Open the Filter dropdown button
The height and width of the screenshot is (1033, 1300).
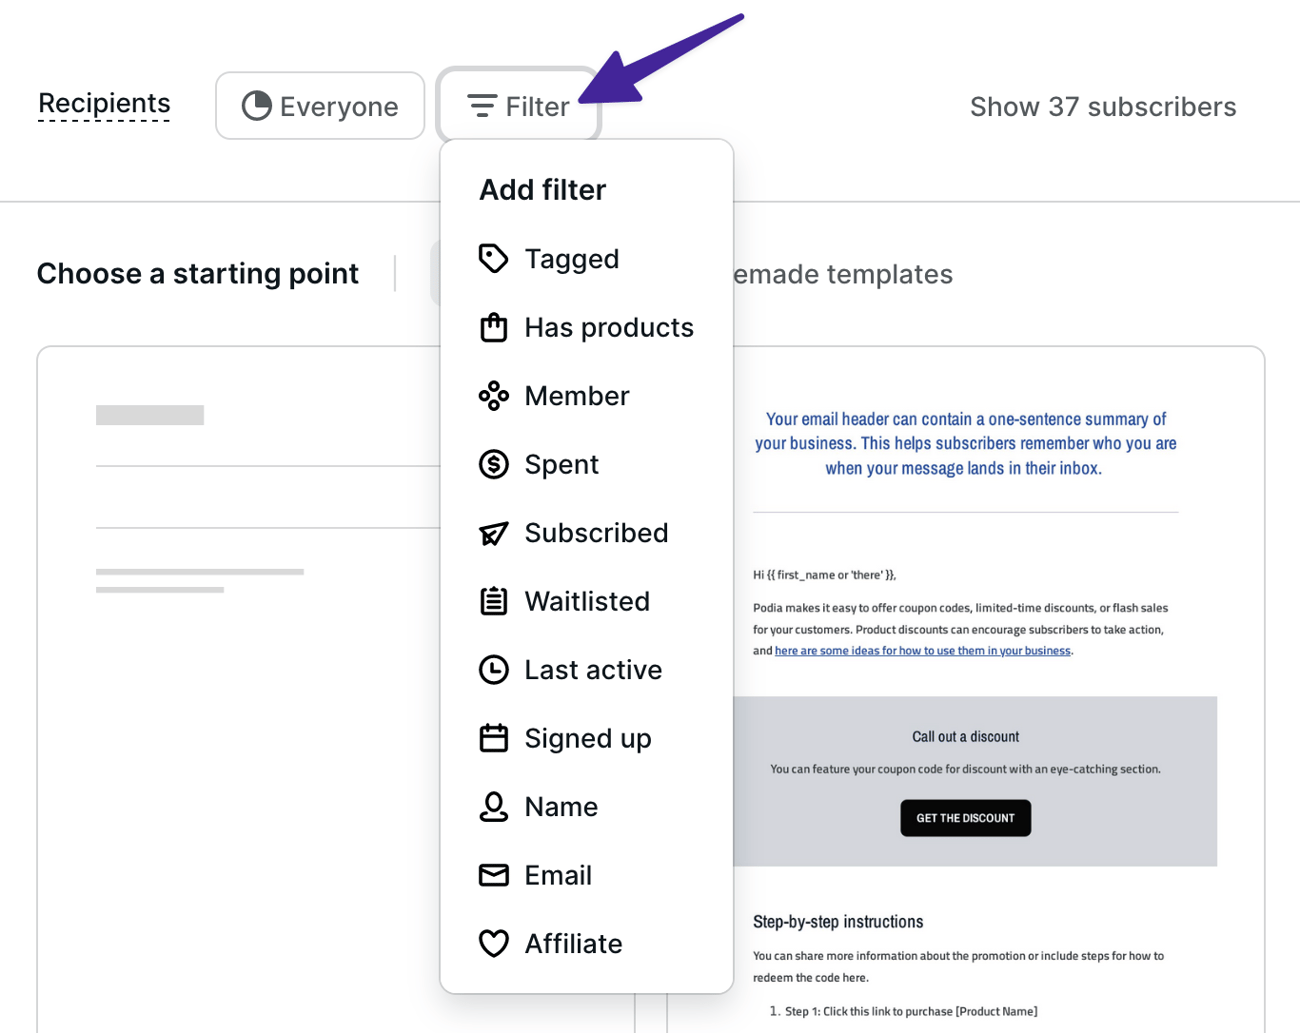(518, 106)
